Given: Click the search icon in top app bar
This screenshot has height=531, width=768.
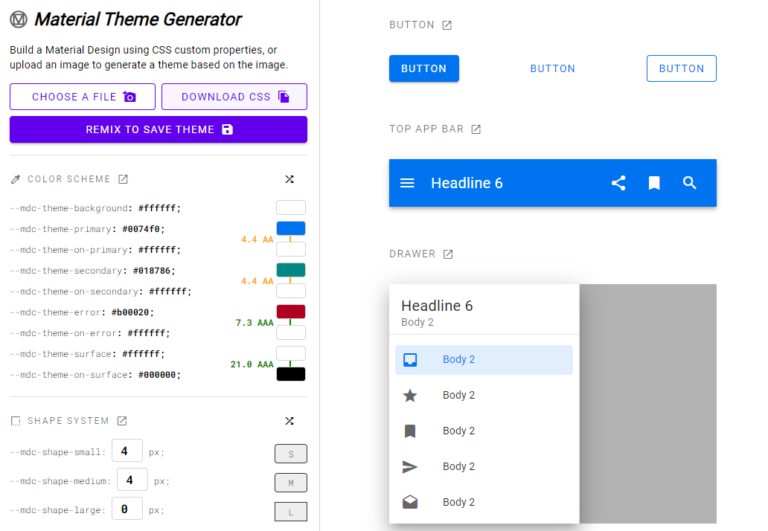Looking at the screenshot, I should tap(690, 183).
